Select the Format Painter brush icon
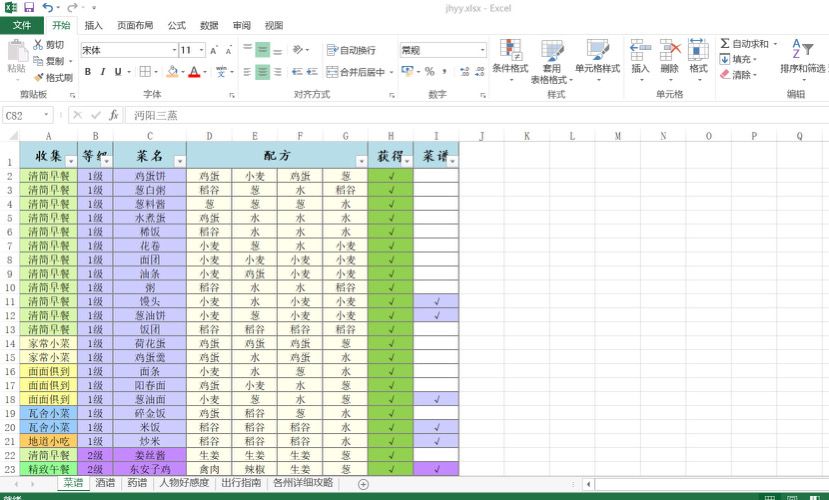This screenshot has width=829, height=500. tap(39, 78)
